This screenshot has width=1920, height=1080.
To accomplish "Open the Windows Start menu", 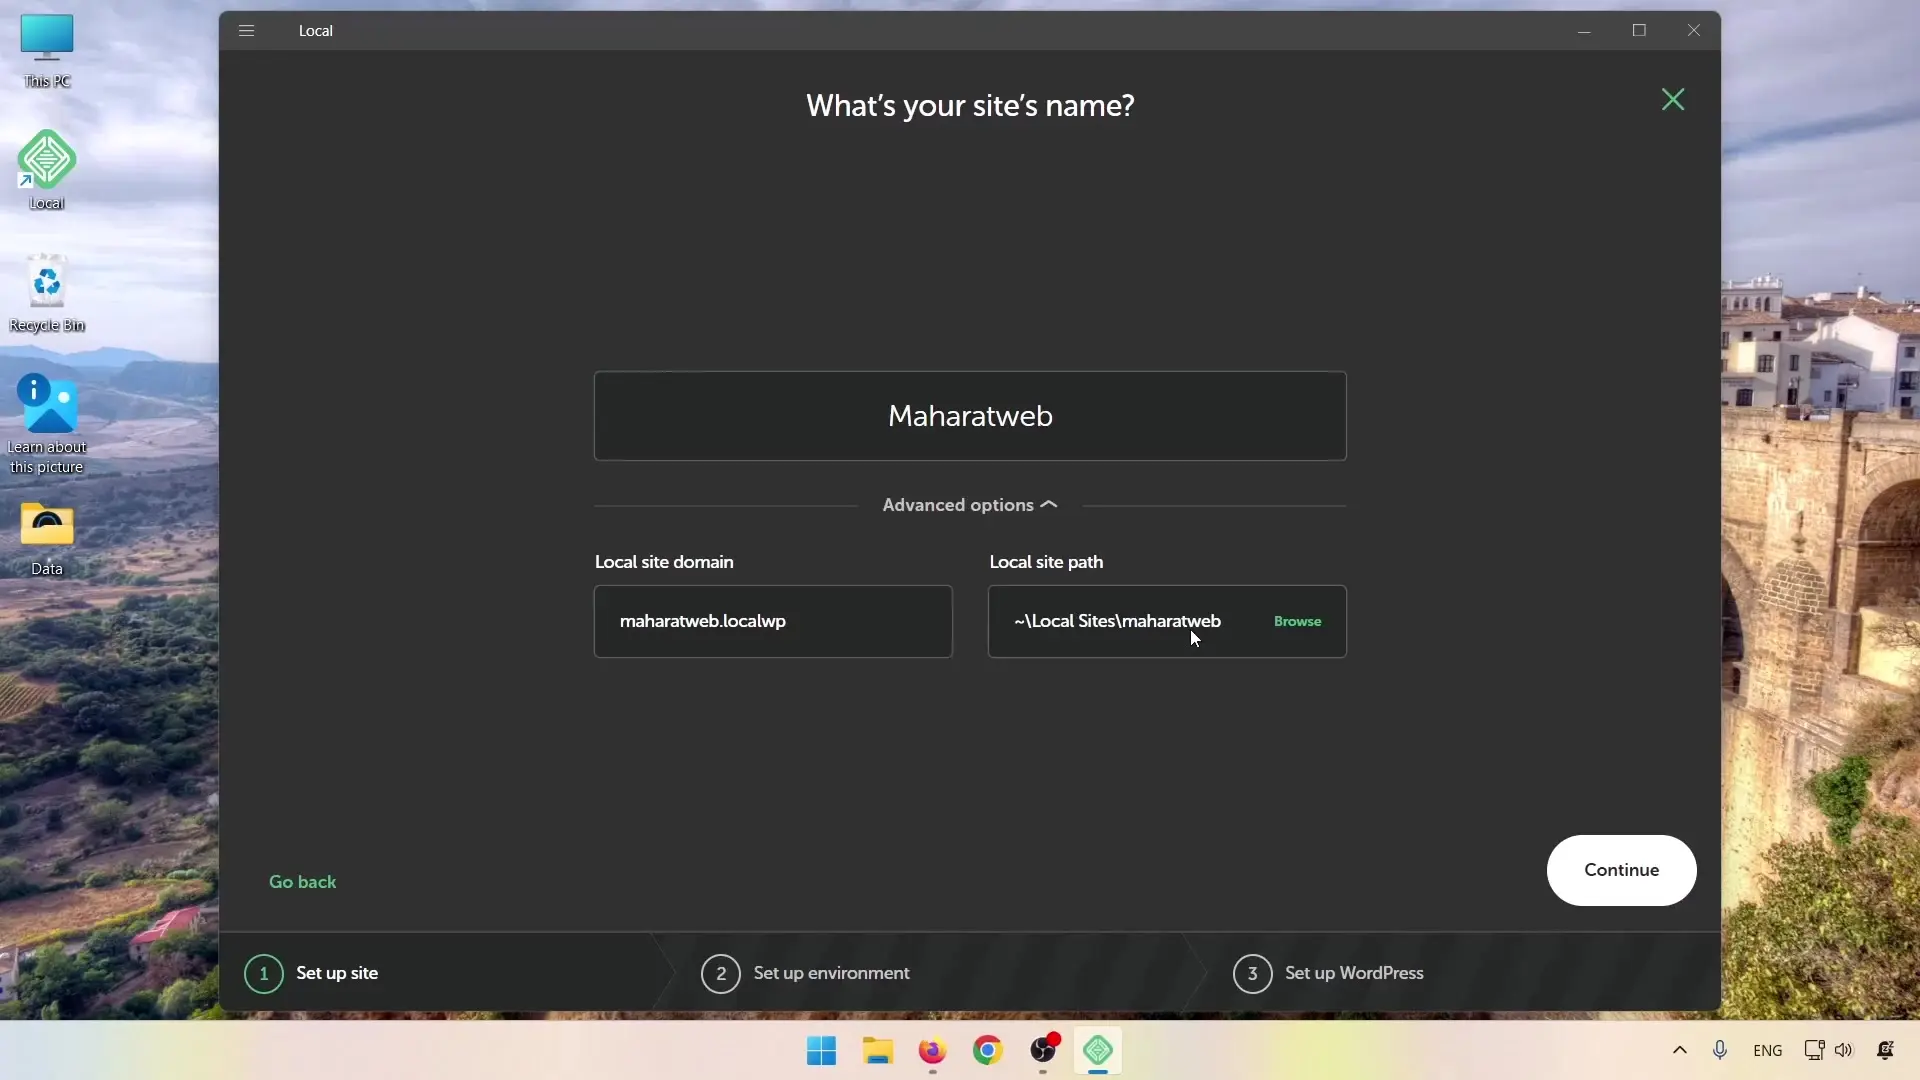I will pyautogui.click(x=821, y=1051).
